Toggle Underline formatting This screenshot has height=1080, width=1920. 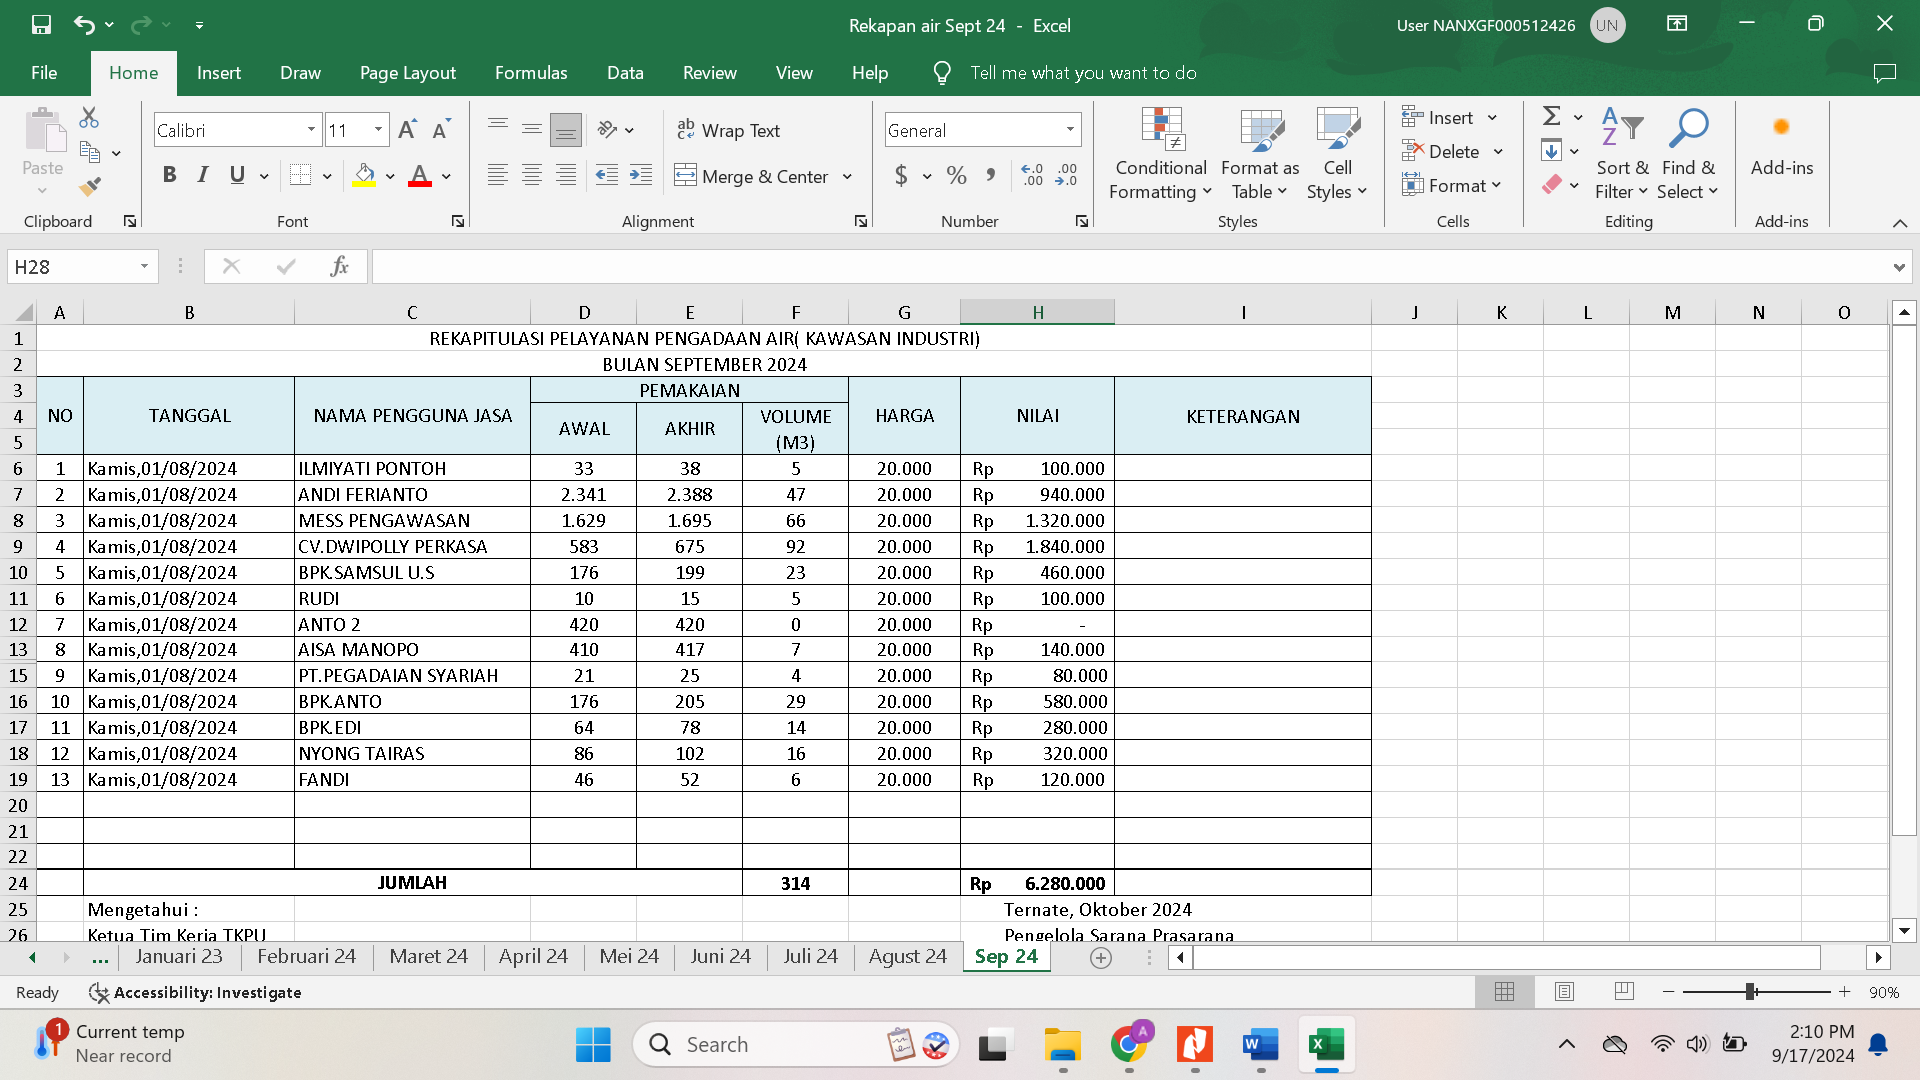(237, 175)
